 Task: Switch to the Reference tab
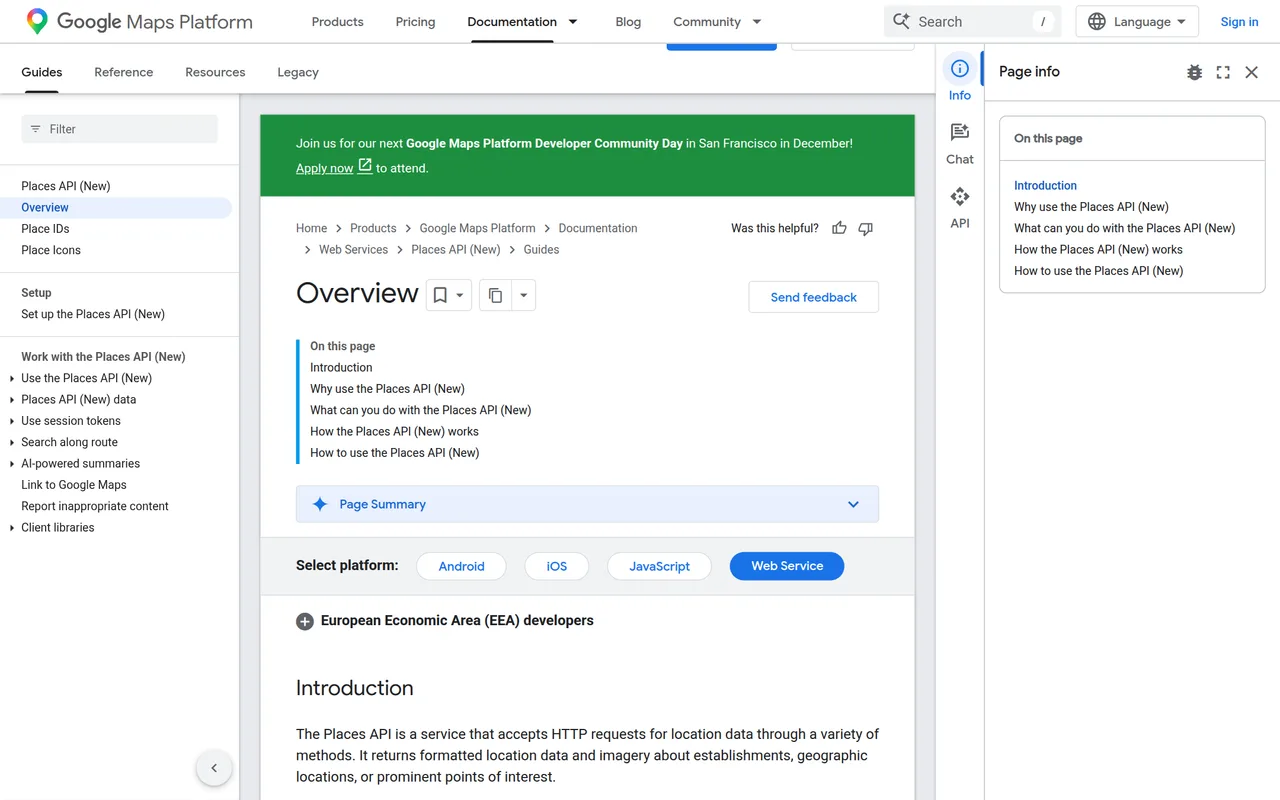pos(124,72)
